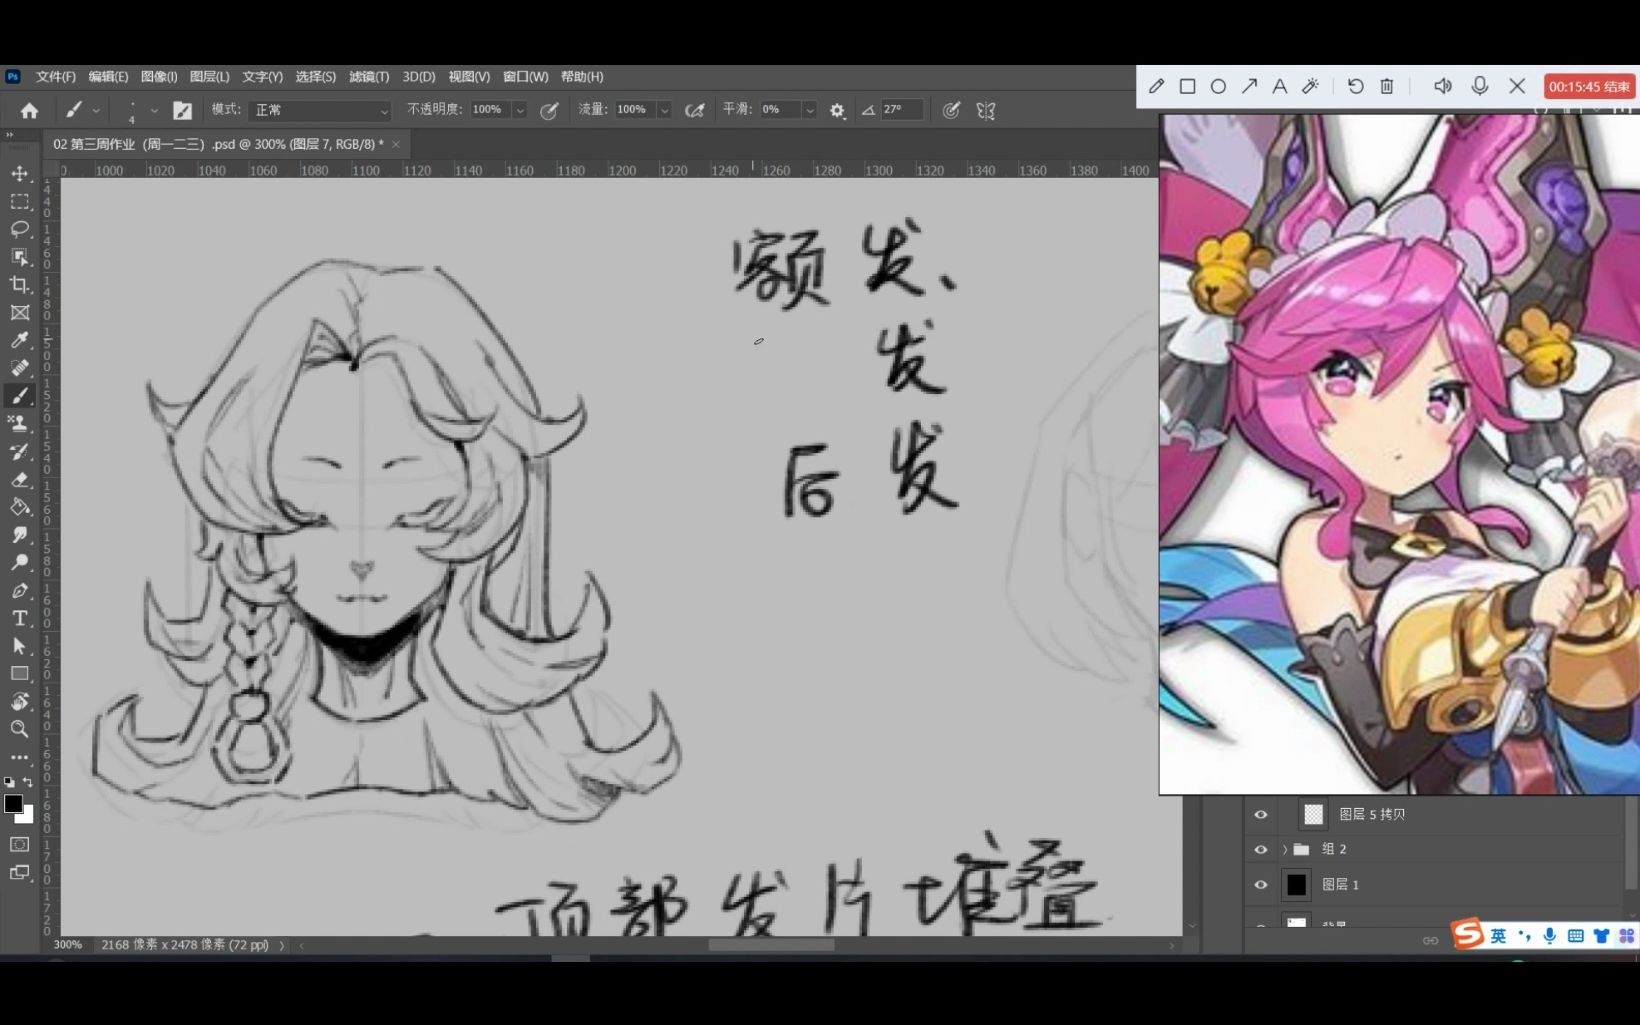The image size is (1640, 1025).
Task: Select the Eraser tool
Action: (x=19, y=479)
